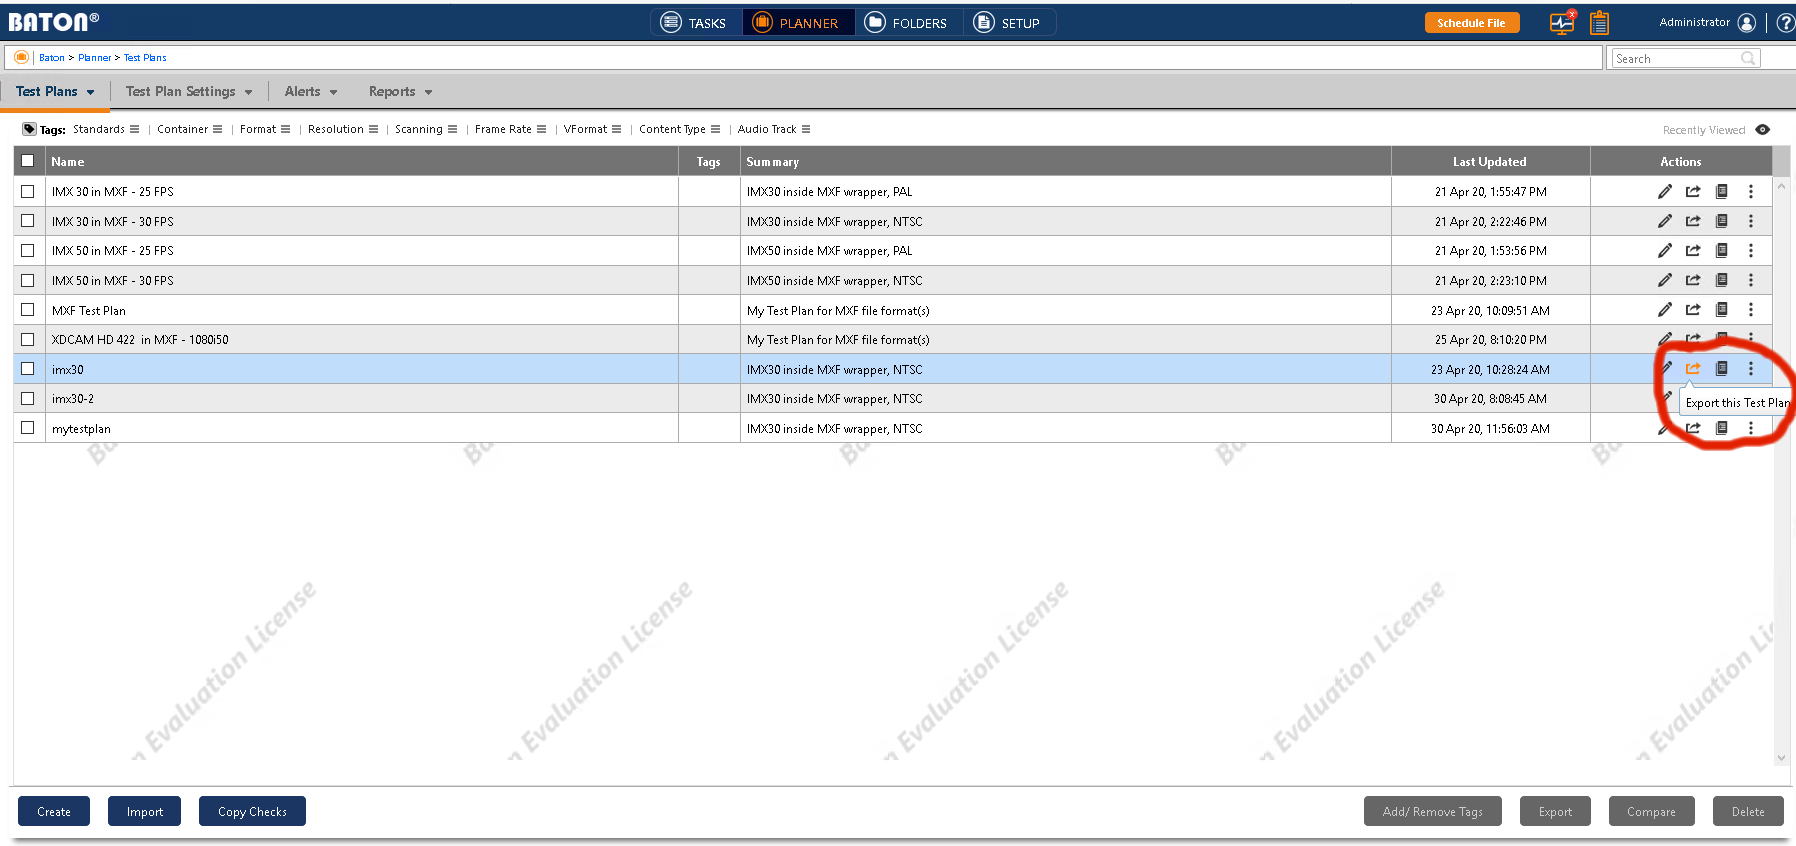The height and width of the screenshot is (846, 1796).
Task: Open the help question mark icon
Action: (1785, 23)
